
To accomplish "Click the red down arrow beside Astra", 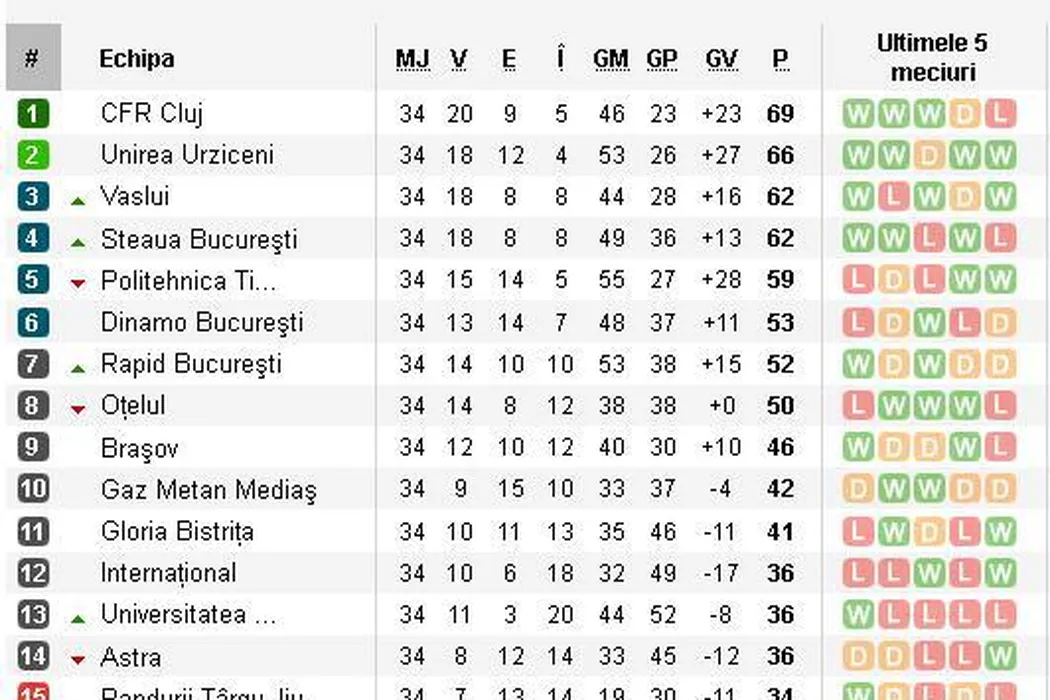I will (79, 660).
